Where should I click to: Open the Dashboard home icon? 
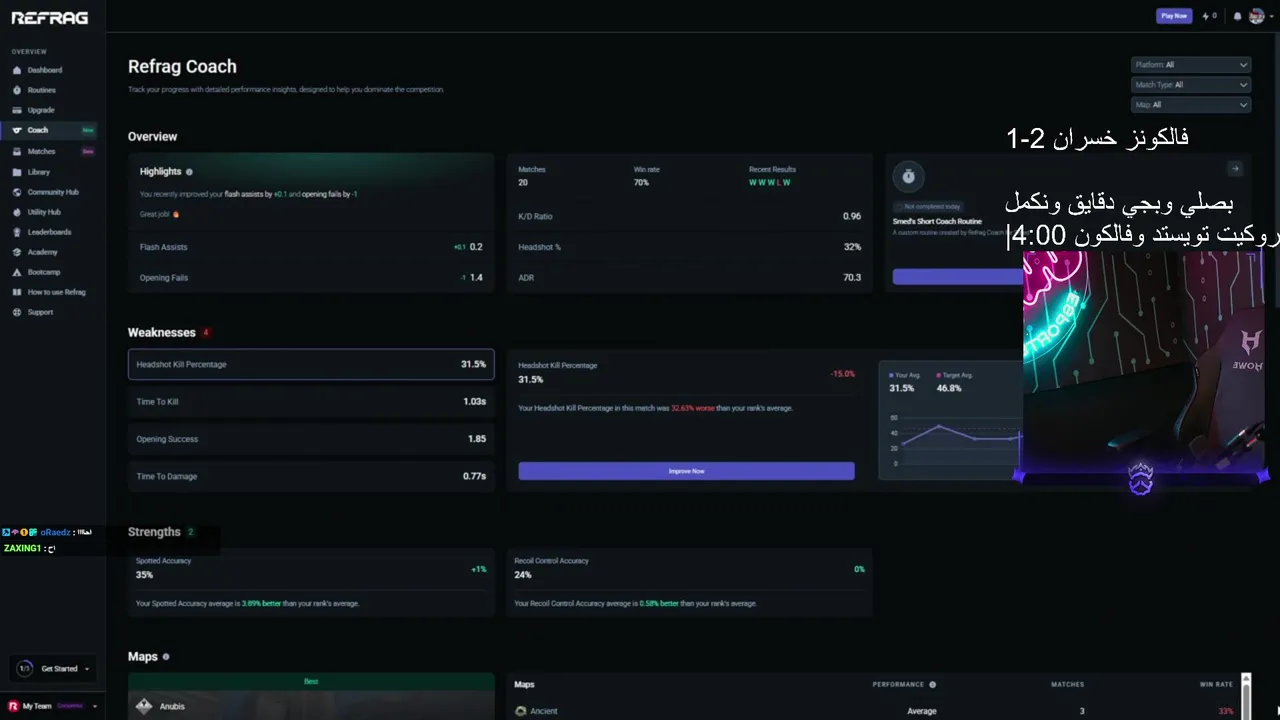[17, 70]
